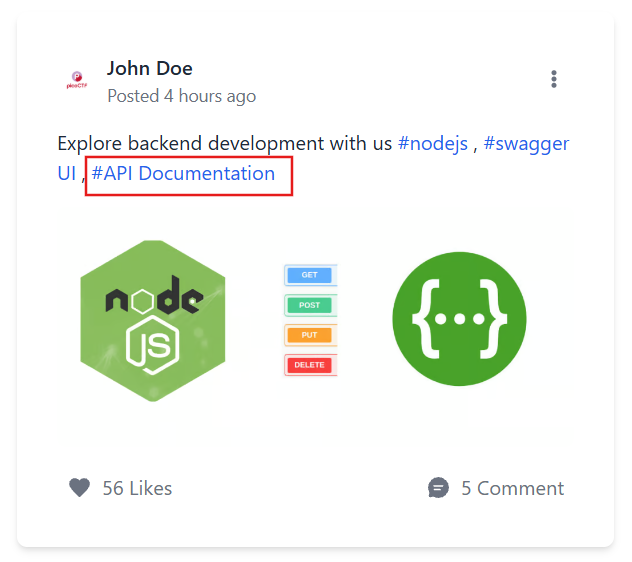Click the comment bubble icon
Viewport: 632px width, 562px height.
click(x=438, y=488)
